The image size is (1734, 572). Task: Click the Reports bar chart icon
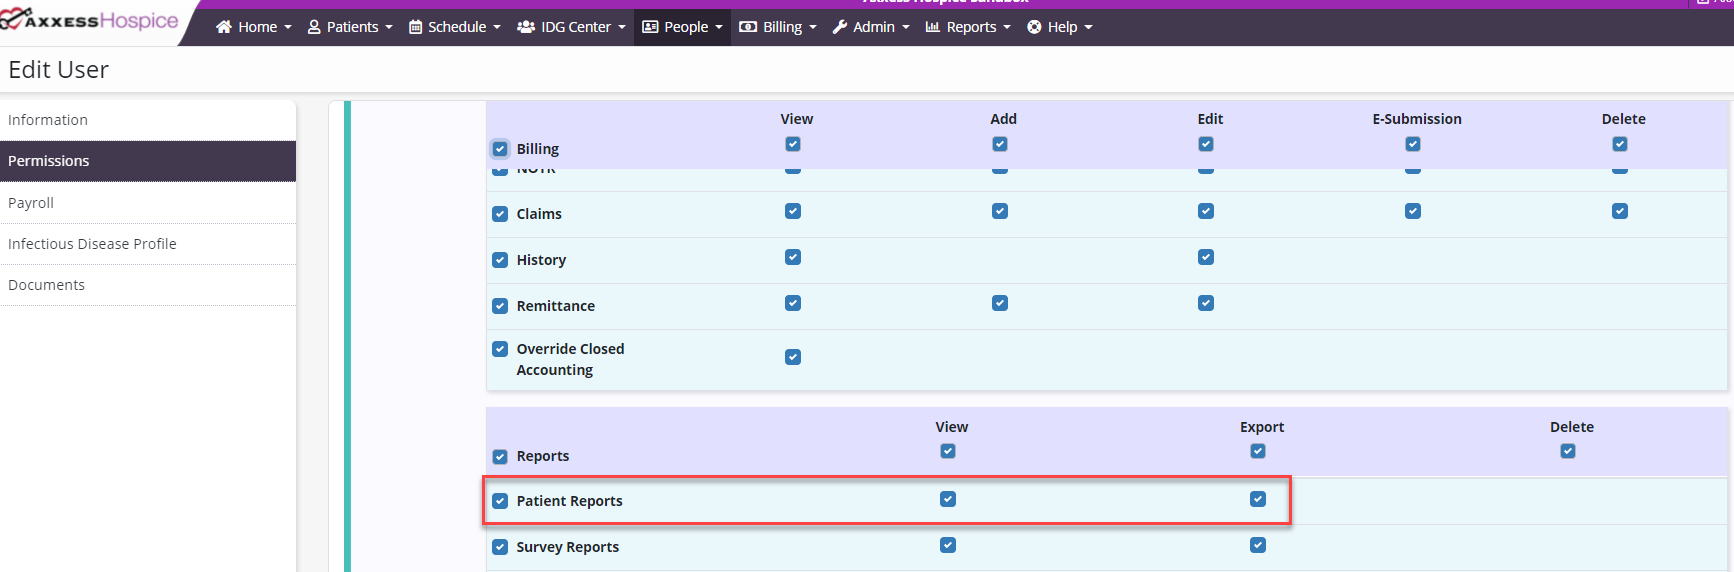[933, 27]
